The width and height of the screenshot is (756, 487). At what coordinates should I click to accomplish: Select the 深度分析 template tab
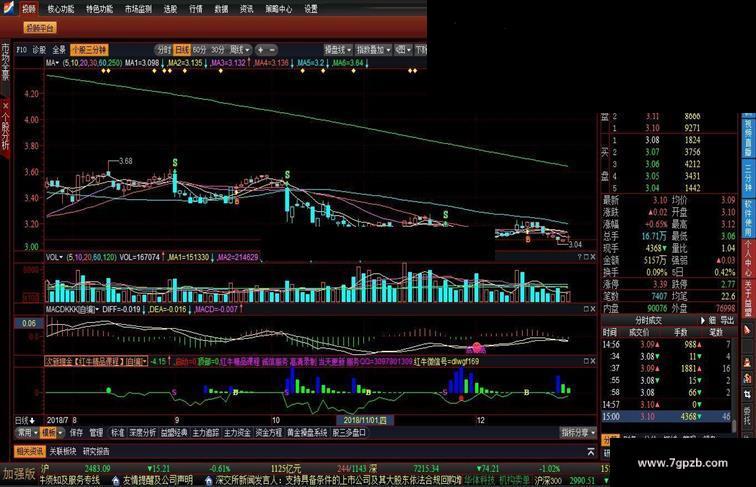click(142, 433)
